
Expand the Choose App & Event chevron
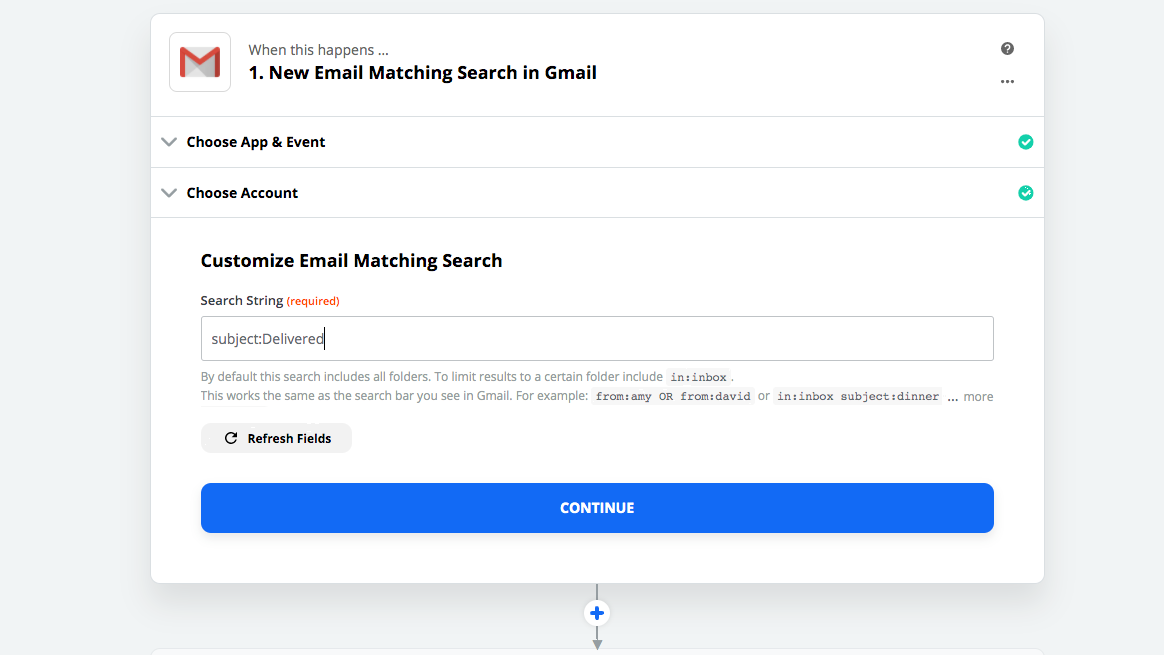click(169, 142)
